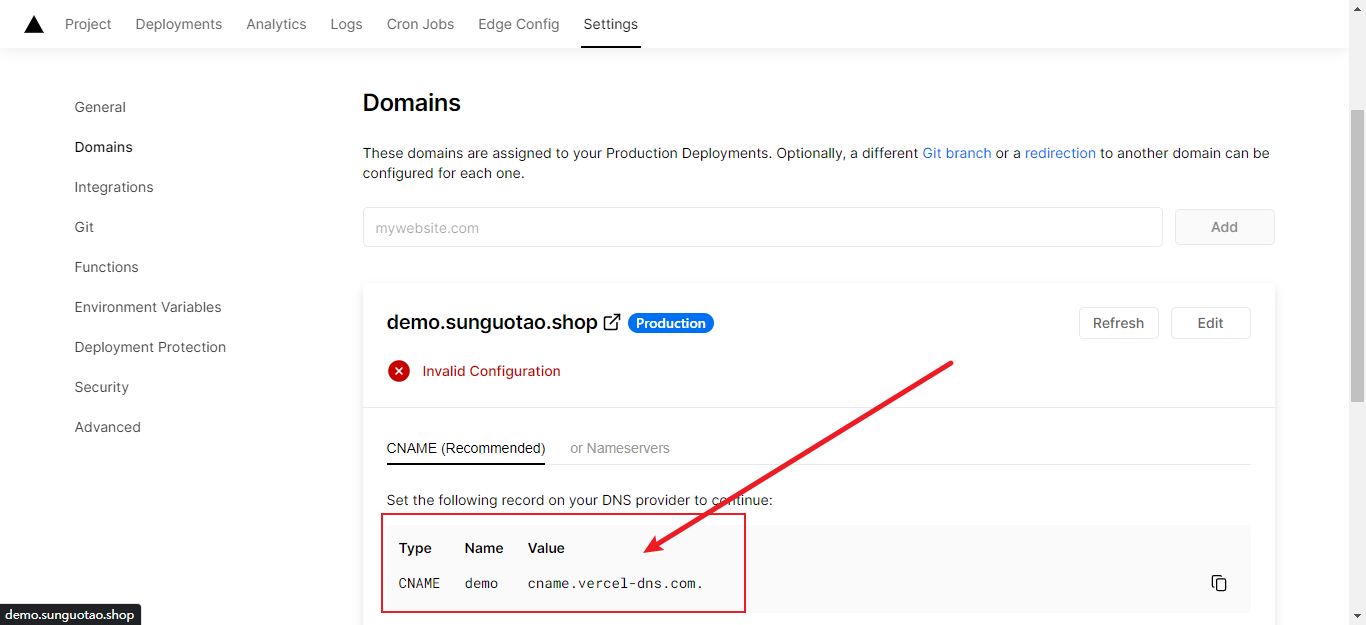Copy the CNAME record value
This screenshot has height=625, width=1366.
coord(1218,583)
